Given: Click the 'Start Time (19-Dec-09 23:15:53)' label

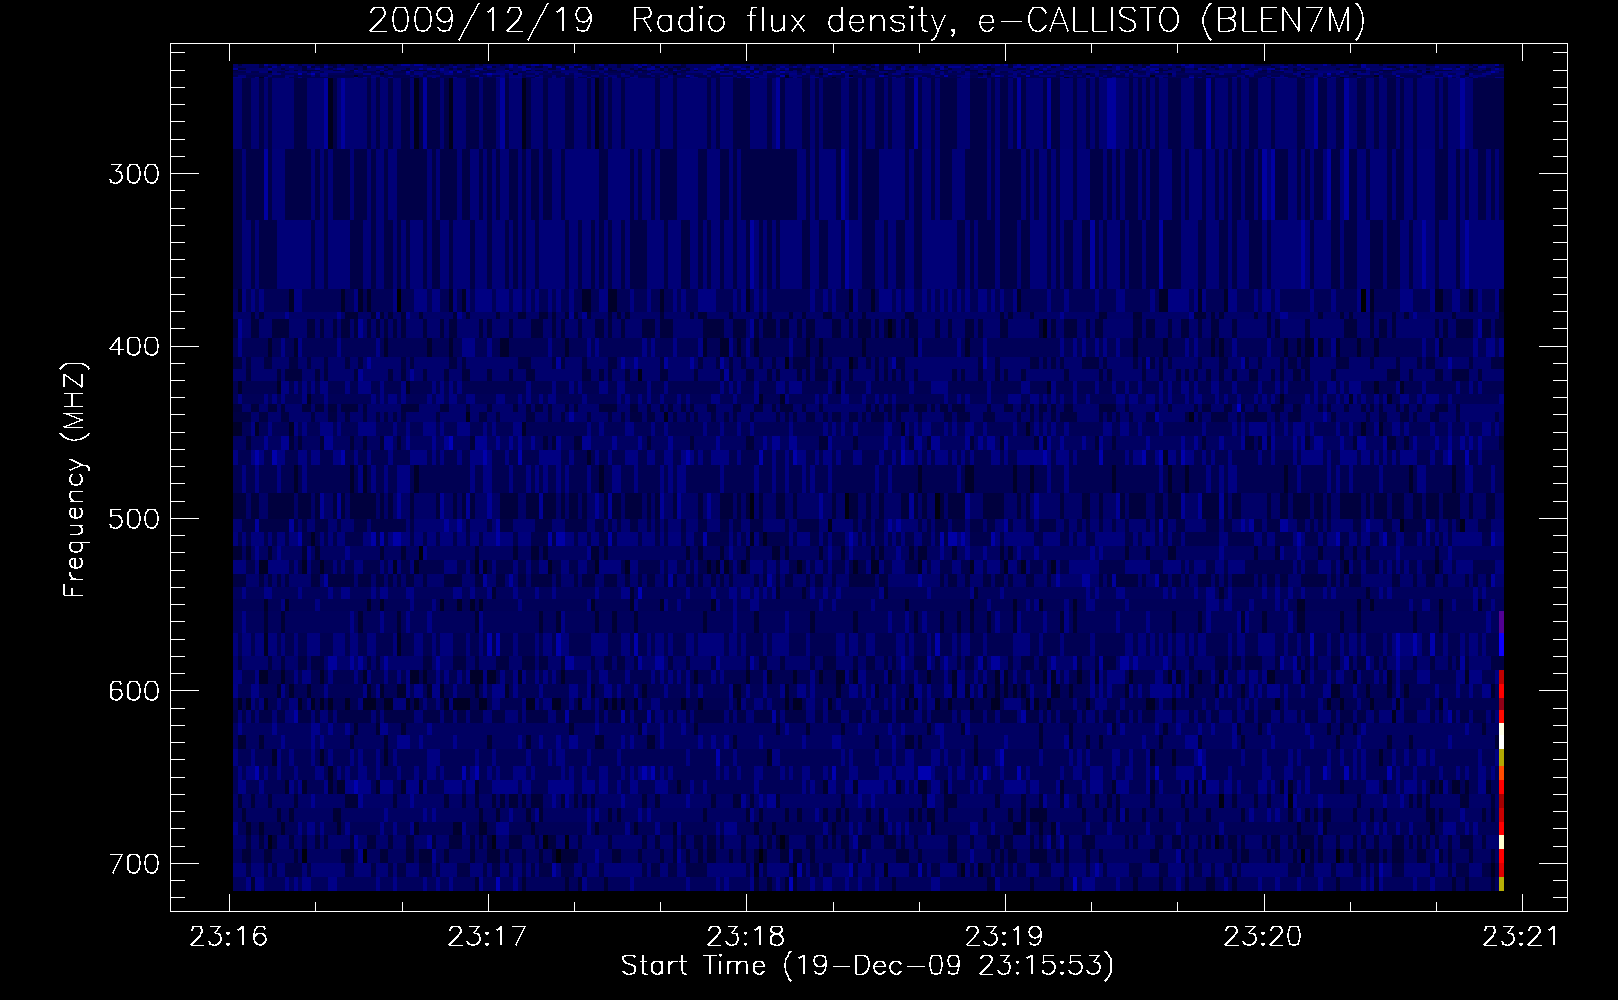Looking at the screenshot, I should (x=867, y=966).
